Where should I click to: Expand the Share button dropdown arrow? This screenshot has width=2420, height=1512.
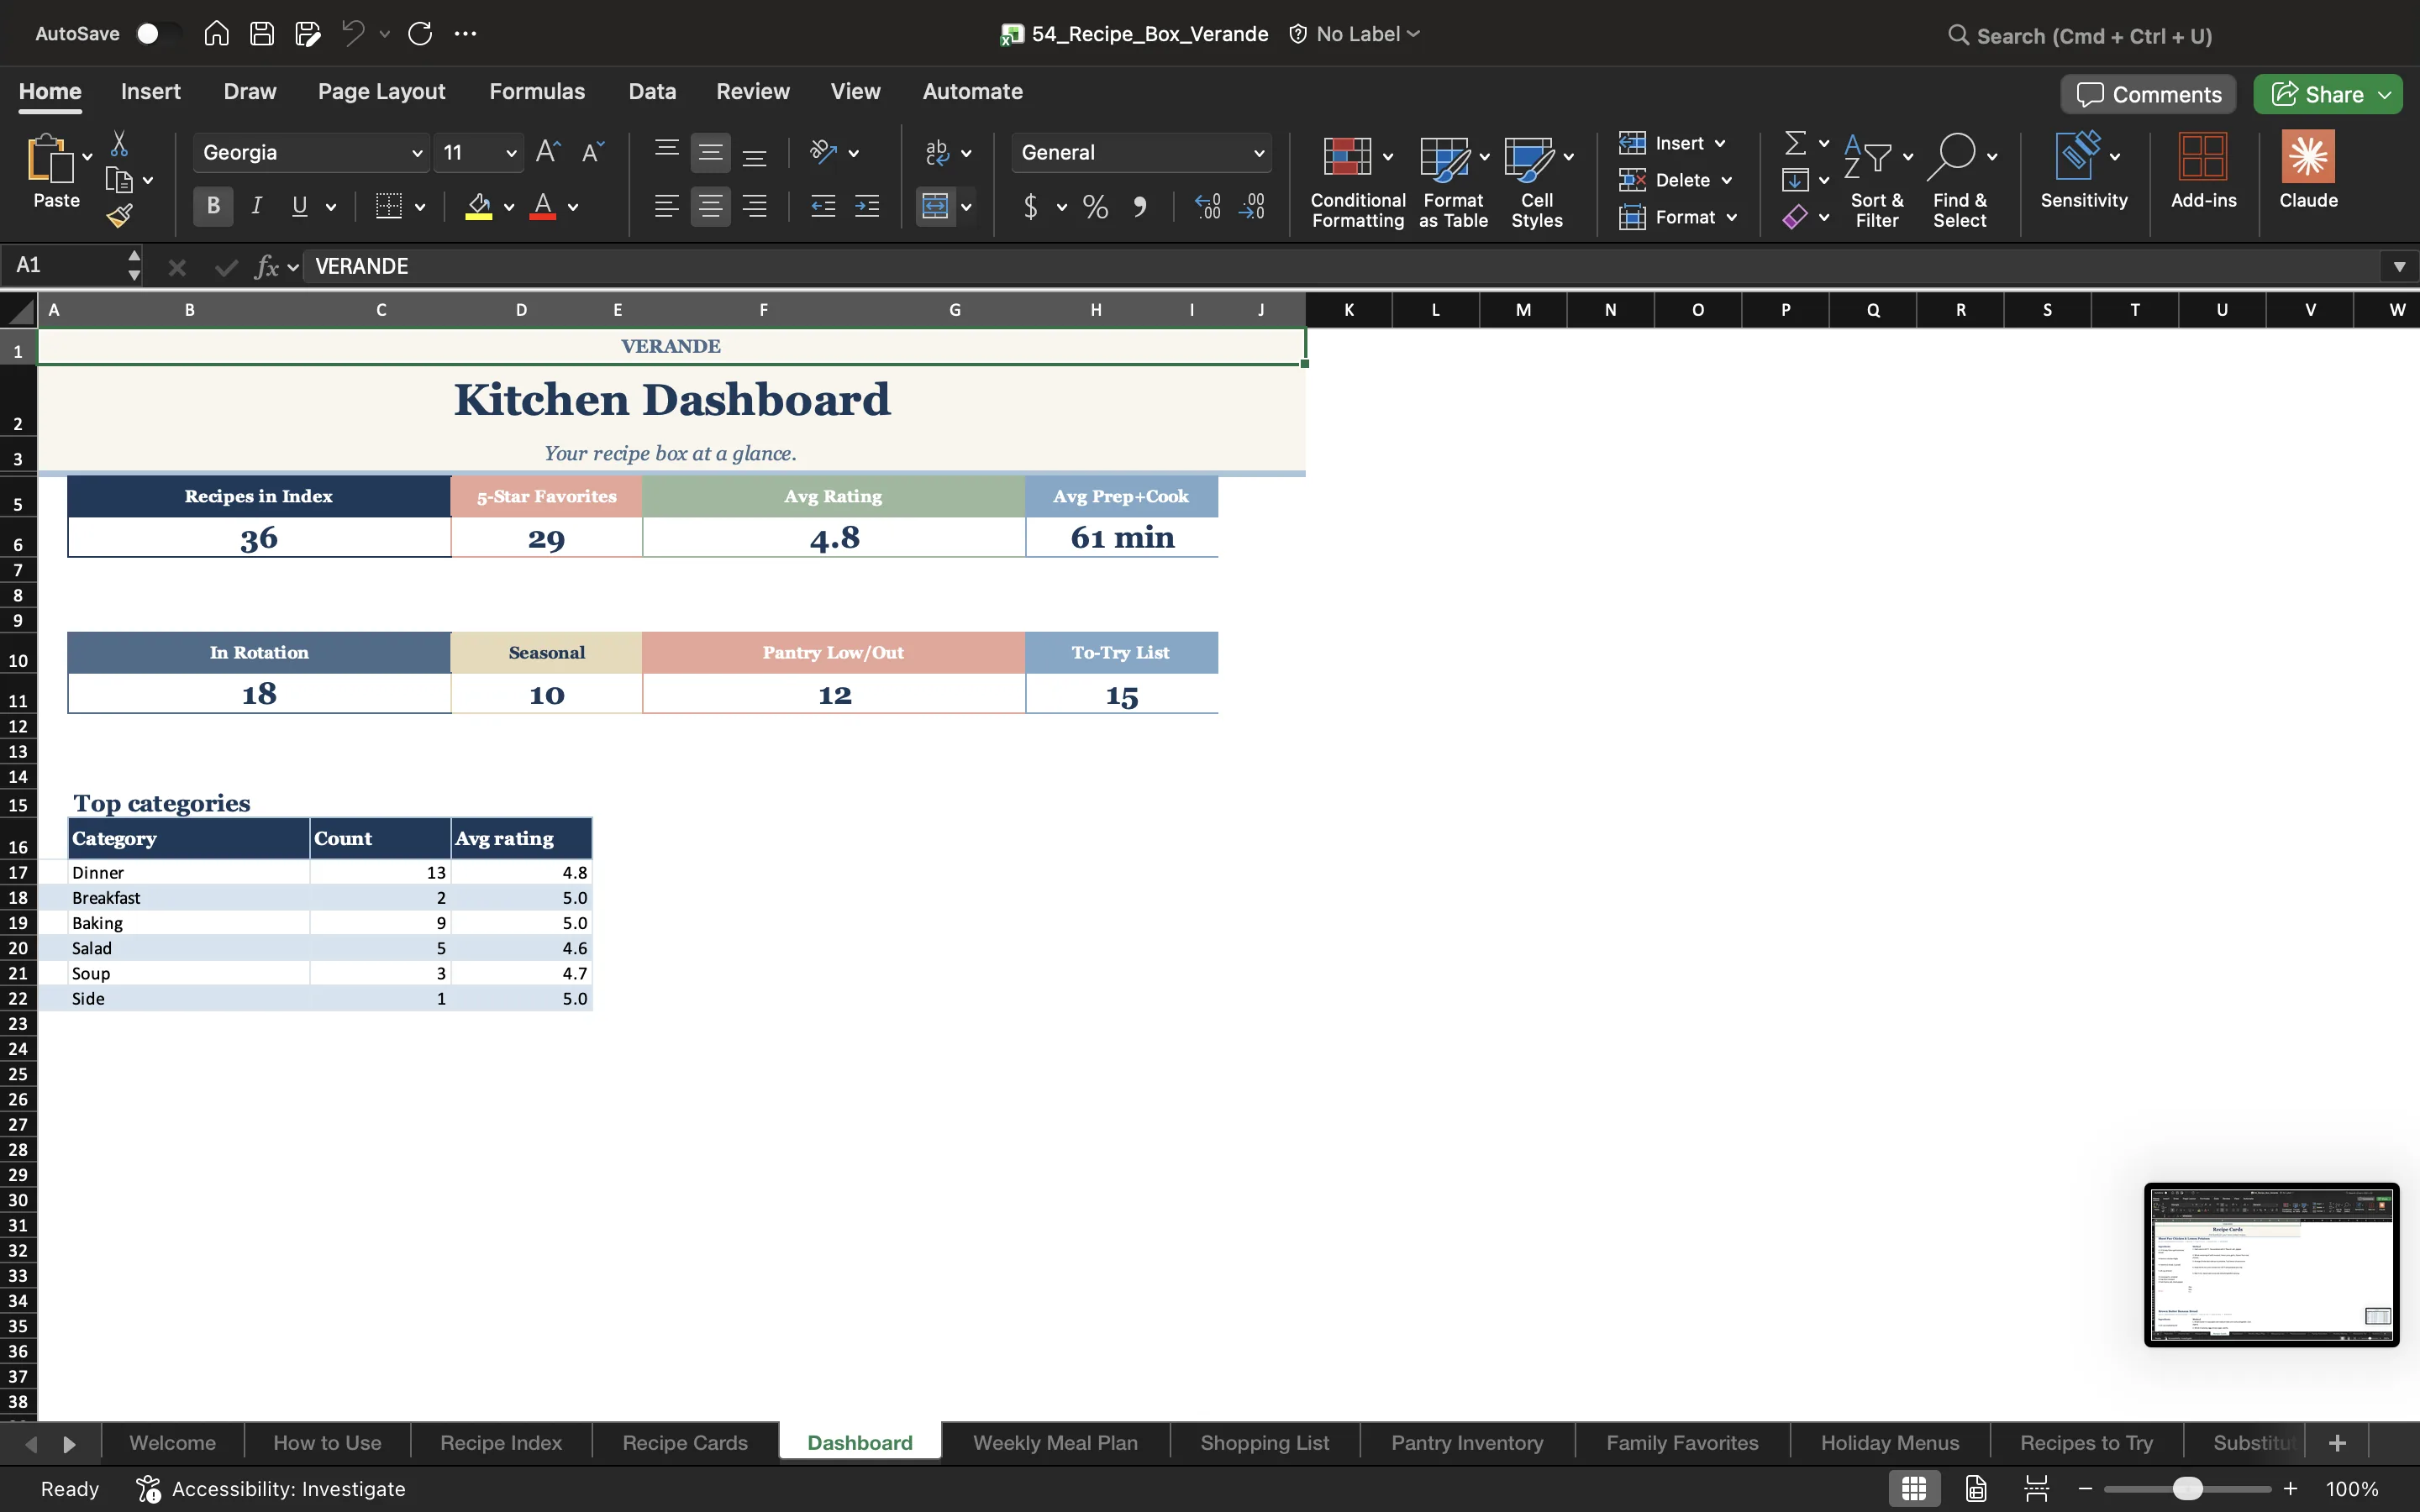click(2384, 95)
